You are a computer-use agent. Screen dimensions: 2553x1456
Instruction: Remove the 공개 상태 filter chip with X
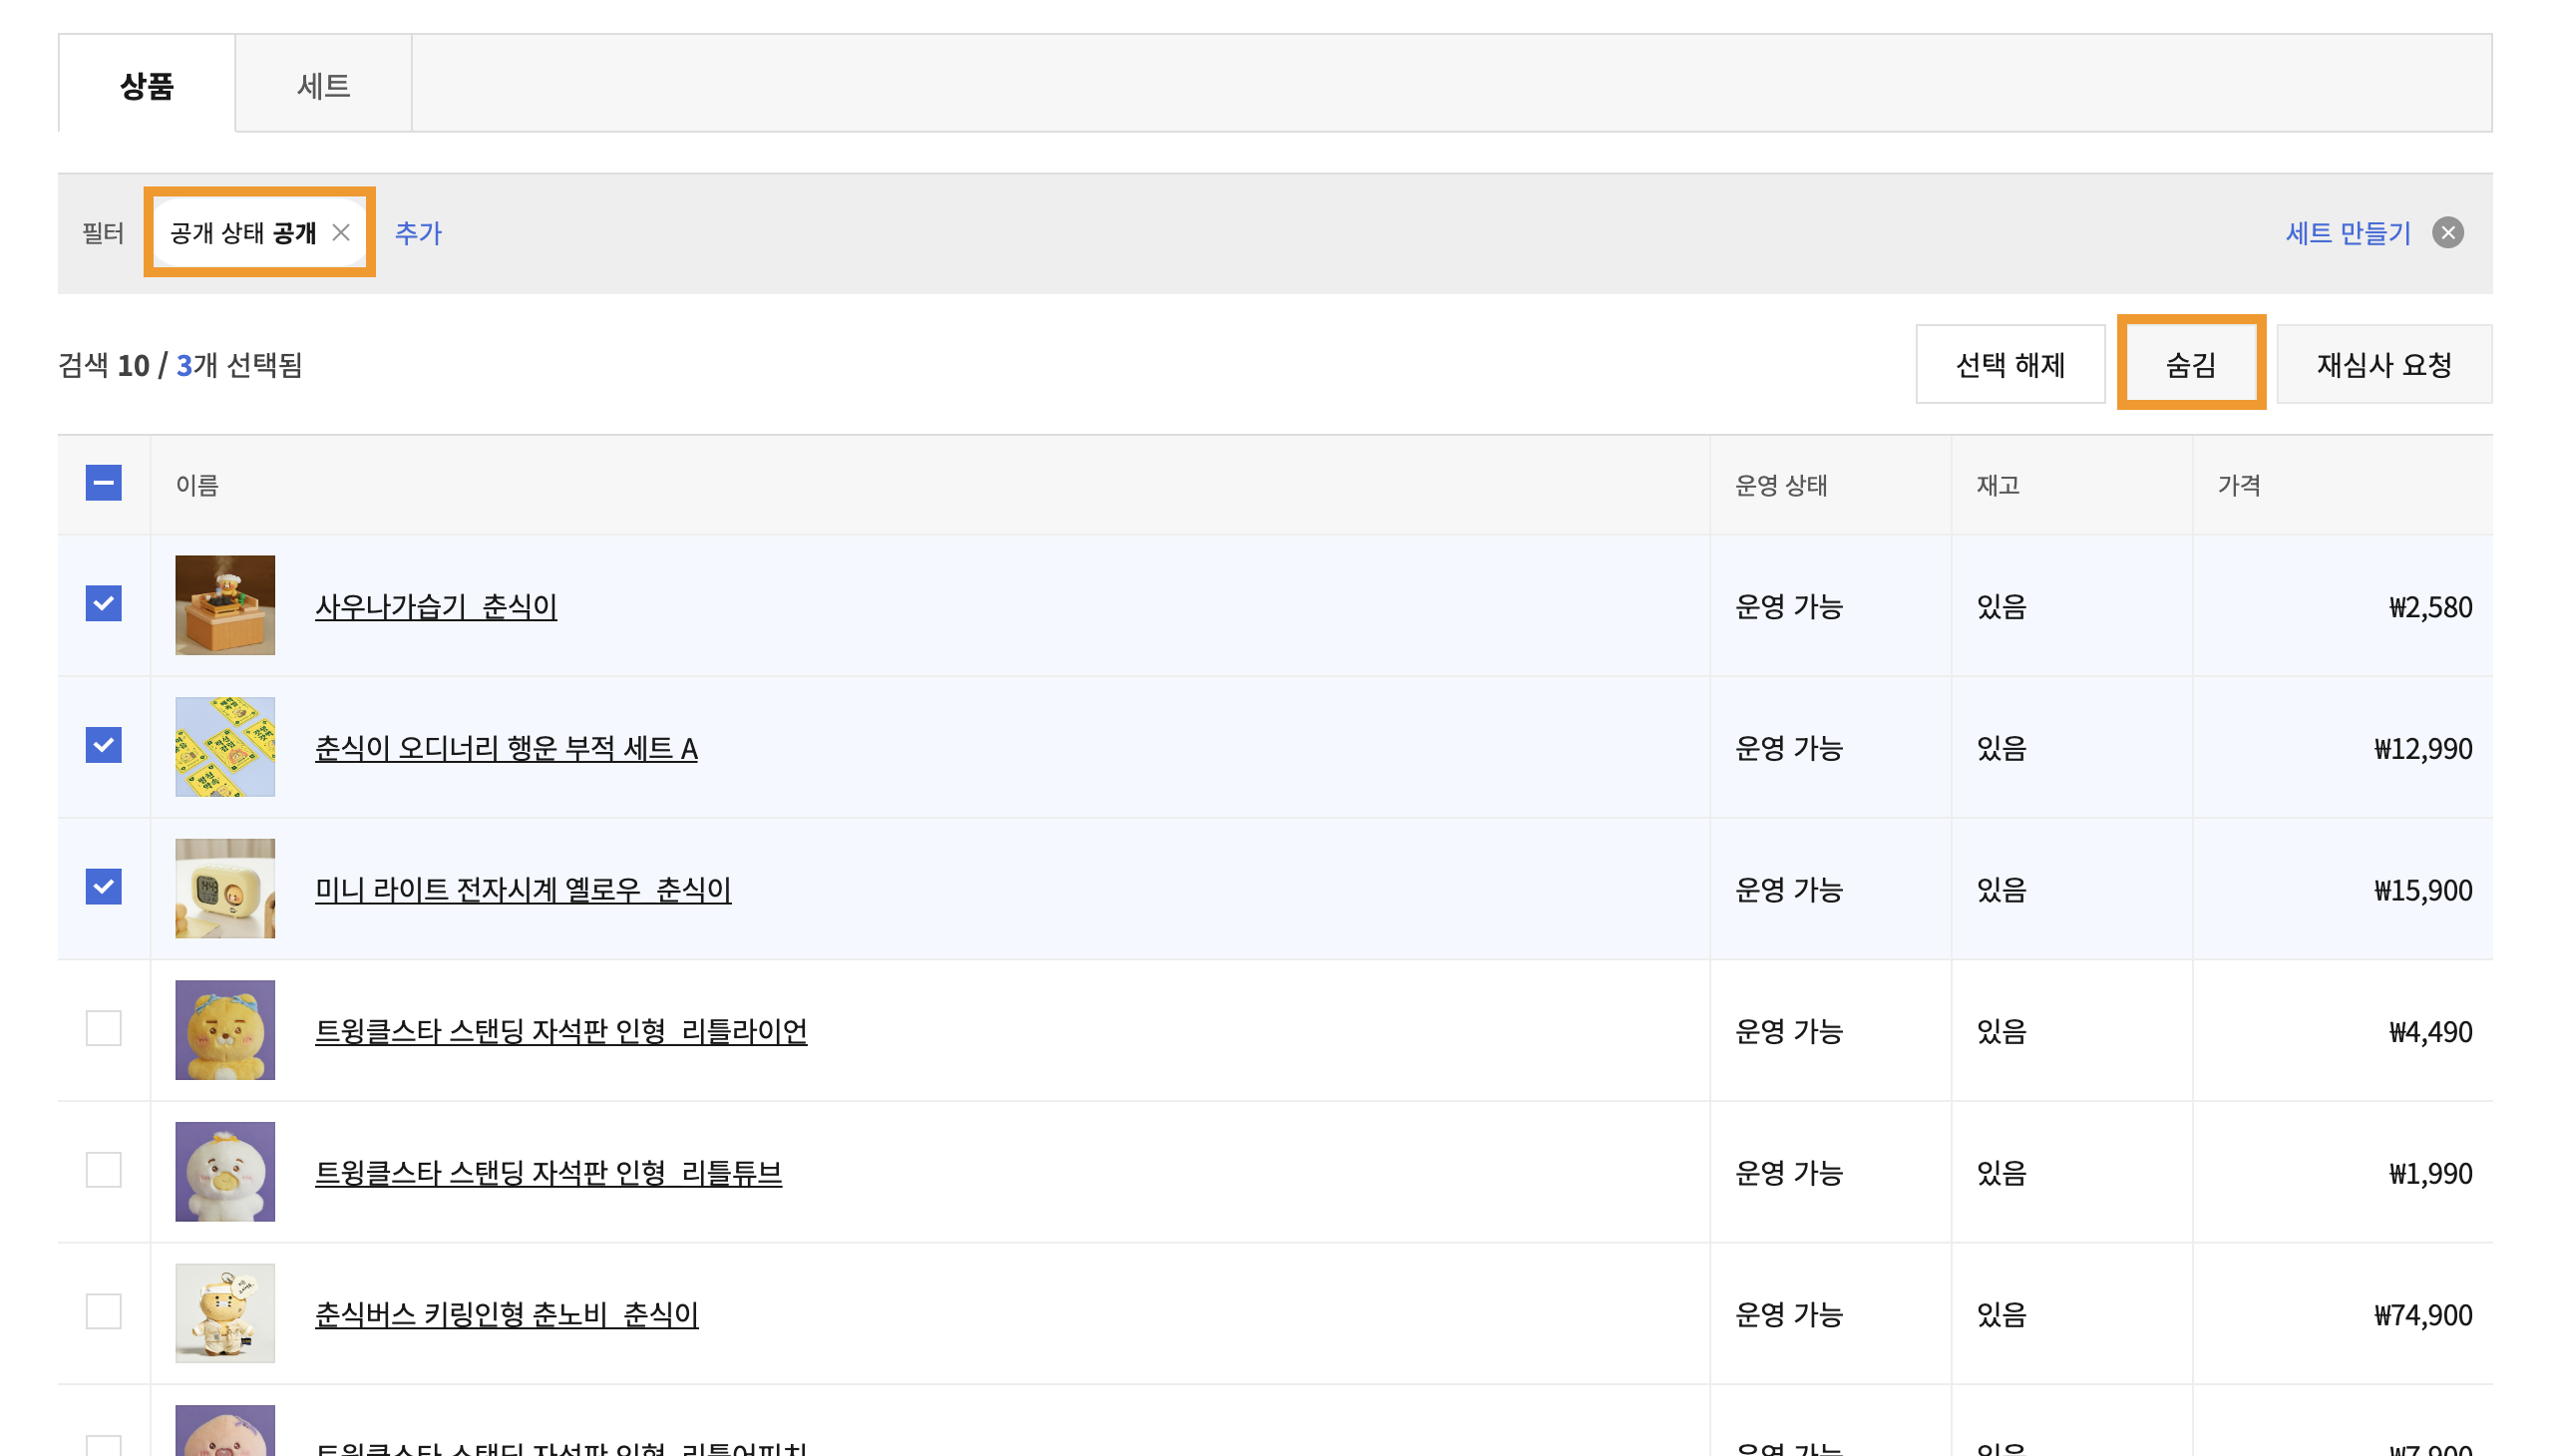pos(341,233)
